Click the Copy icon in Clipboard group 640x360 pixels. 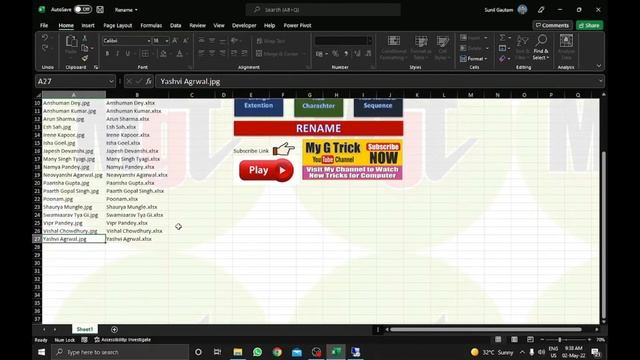click(x=85, y=48)
